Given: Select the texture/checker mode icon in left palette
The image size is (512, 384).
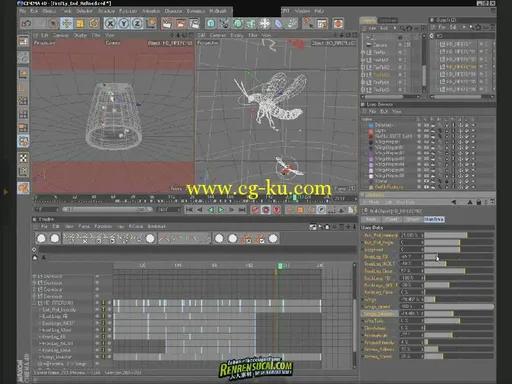Looking at the screenshot, I should [x=23, y=158].
